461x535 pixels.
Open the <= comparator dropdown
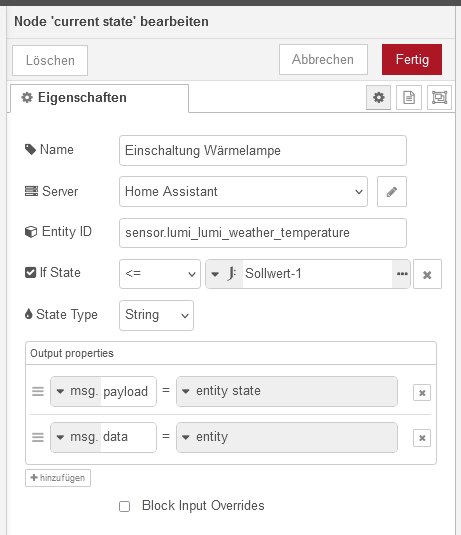(160, 274)
